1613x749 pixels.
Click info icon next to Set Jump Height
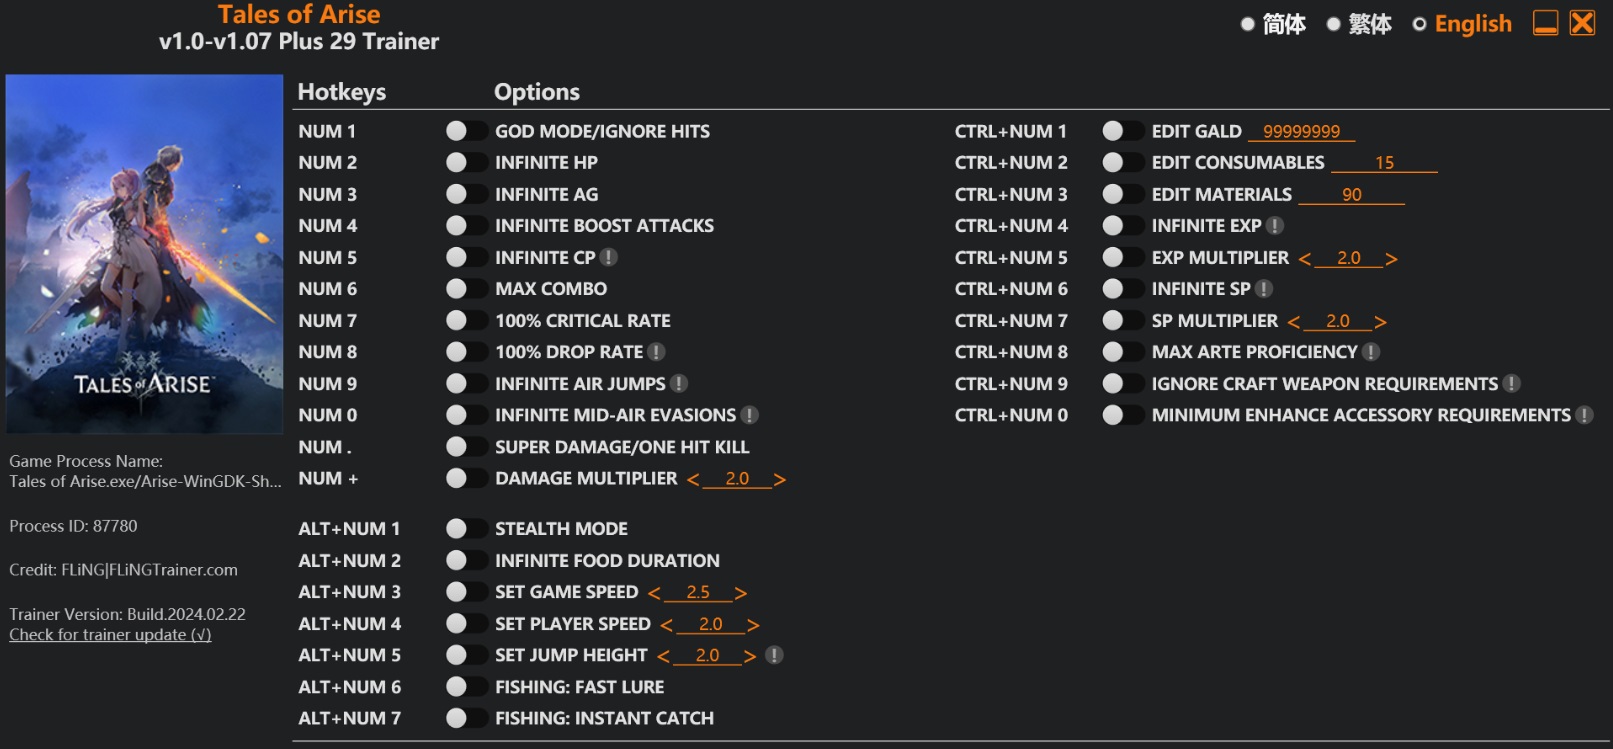[x=774, y=655]
